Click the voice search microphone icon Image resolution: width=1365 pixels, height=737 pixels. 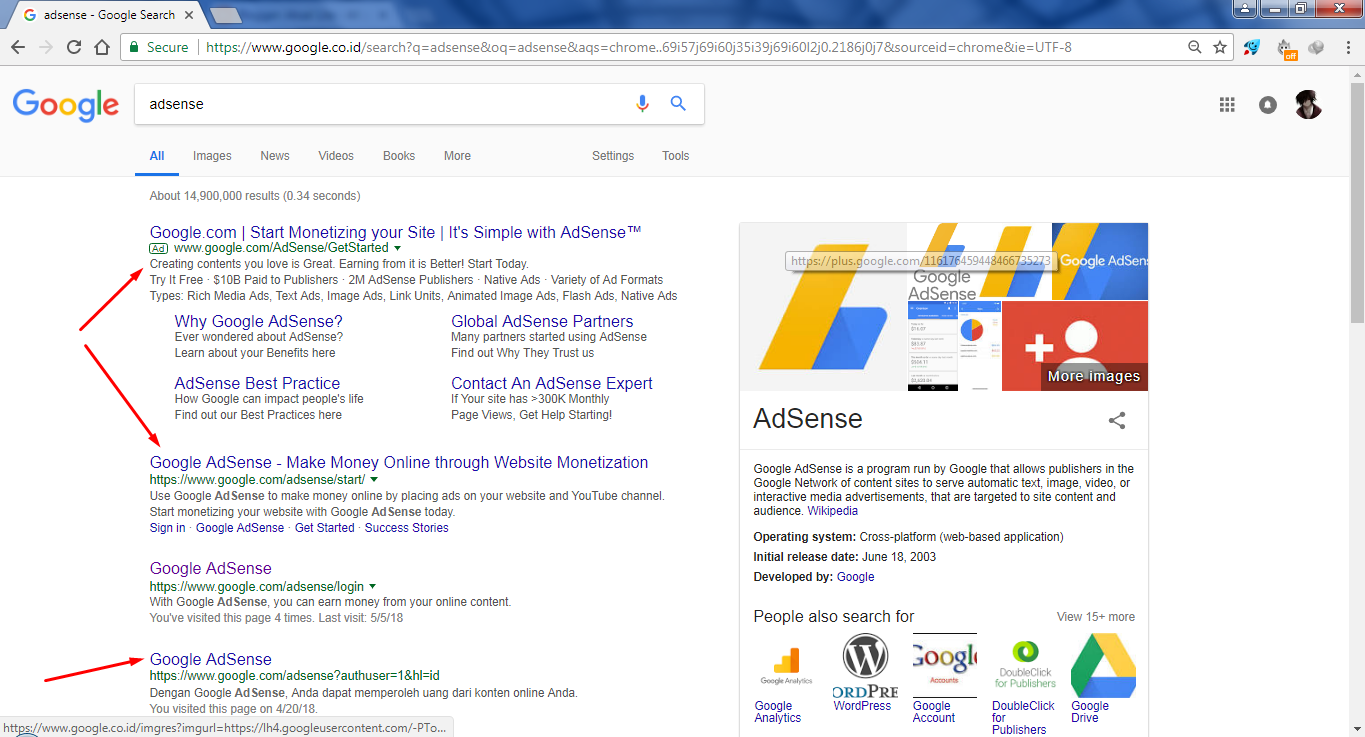(642, 102)
